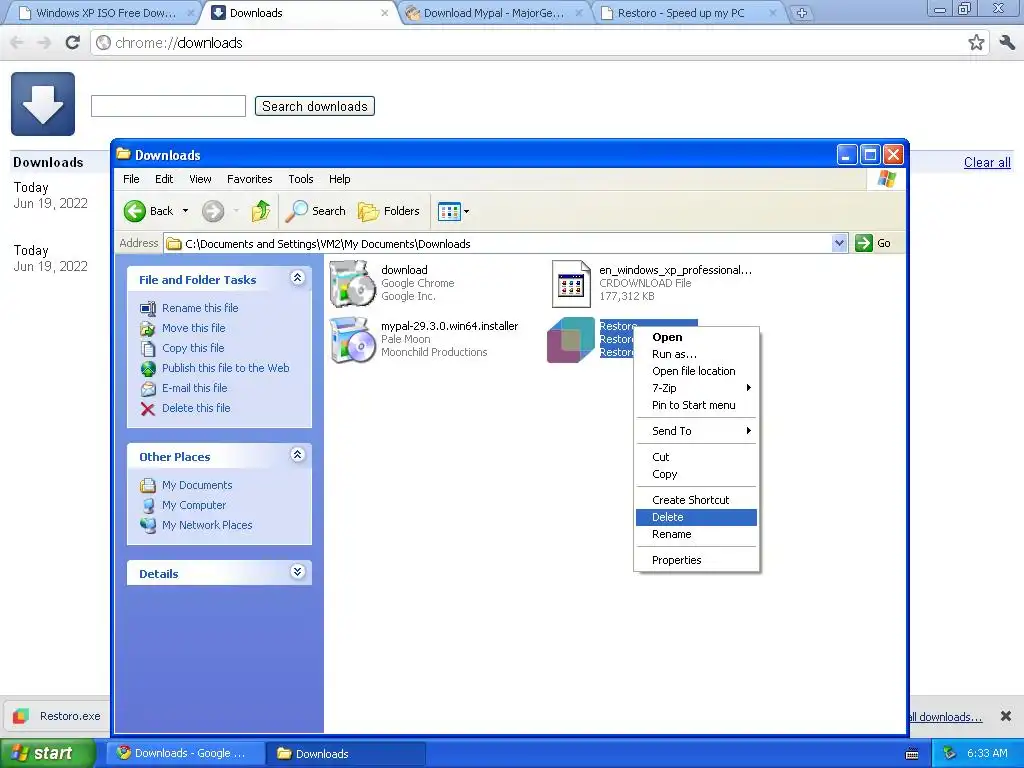Open My Network Places link
This screenshot has height=768, width=1024.
(x=207, y=525)
